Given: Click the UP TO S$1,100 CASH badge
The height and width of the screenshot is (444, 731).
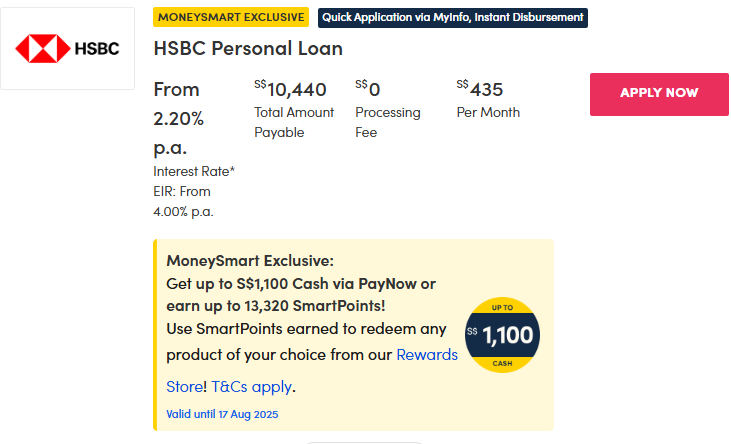Looking at the screenshot, I should (x=502, y=335).
